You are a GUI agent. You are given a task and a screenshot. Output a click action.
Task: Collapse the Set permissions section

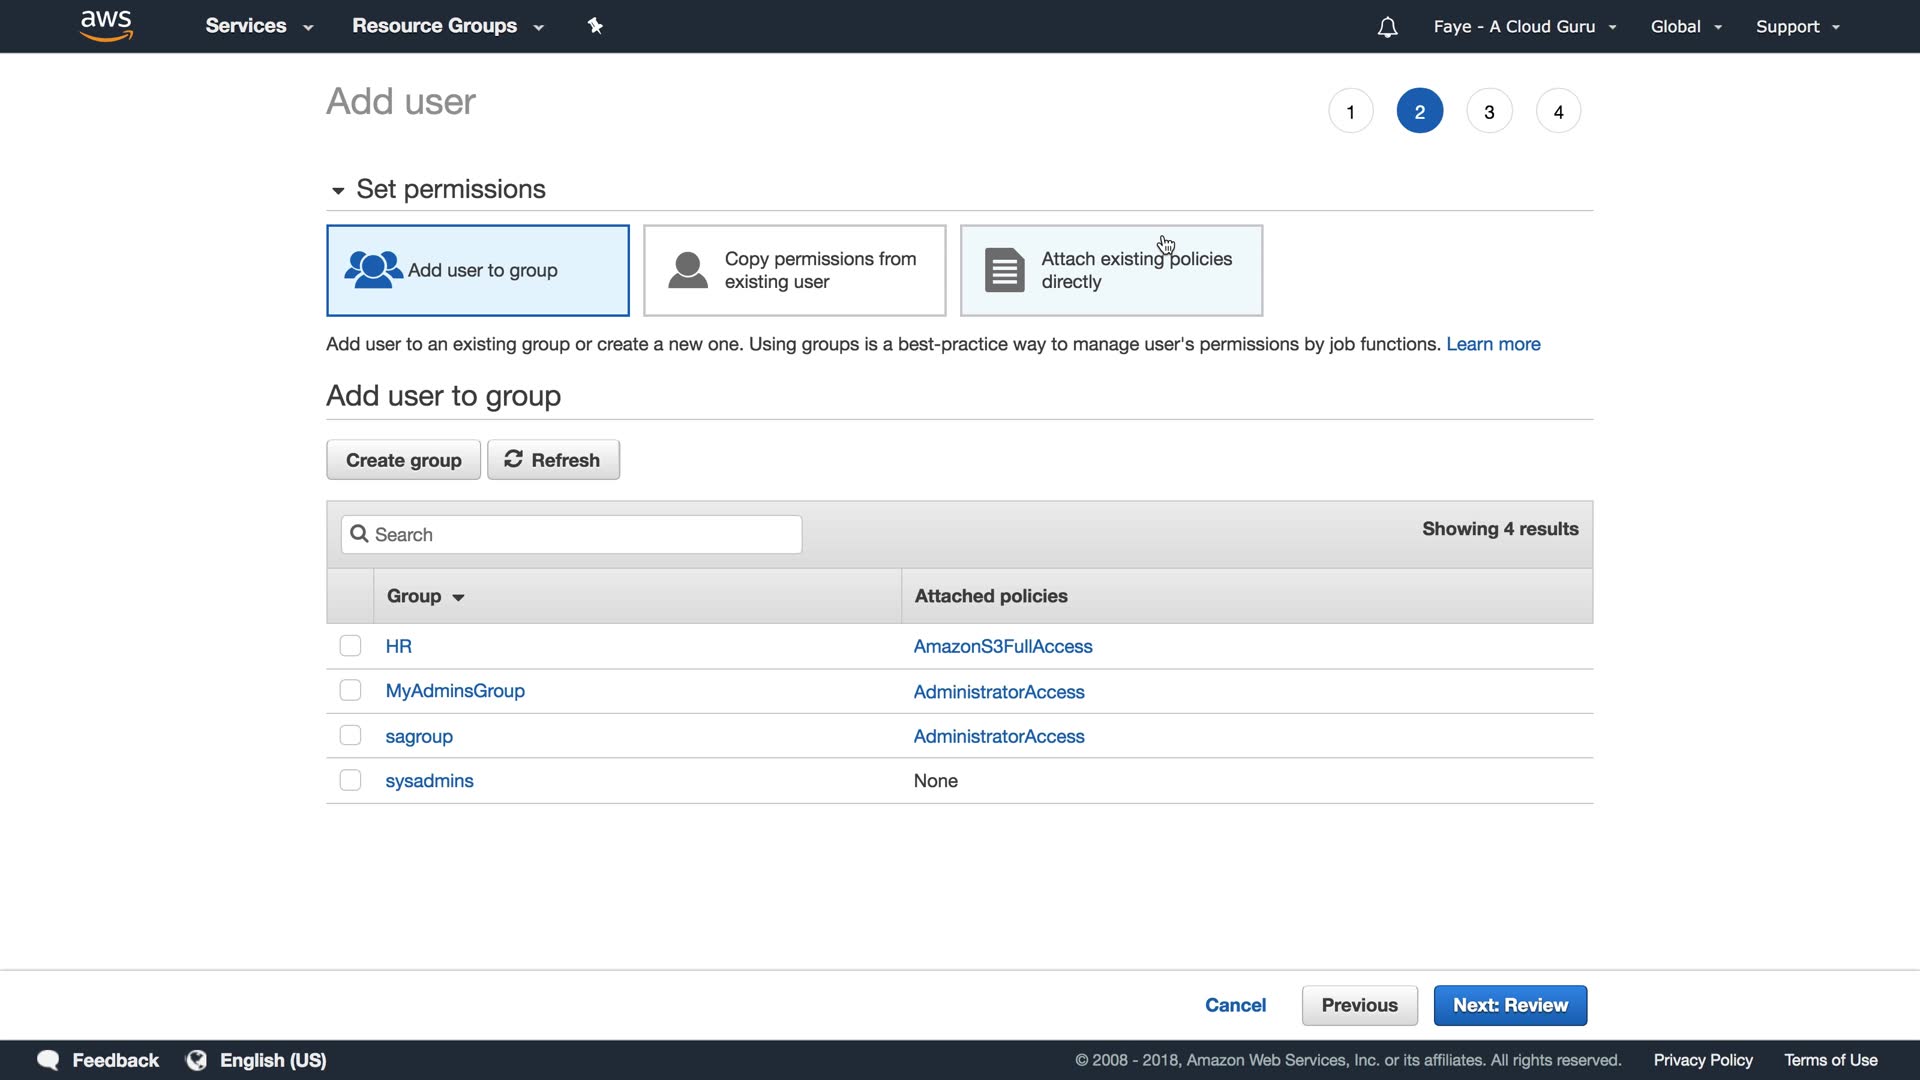(x=338, y=190)
